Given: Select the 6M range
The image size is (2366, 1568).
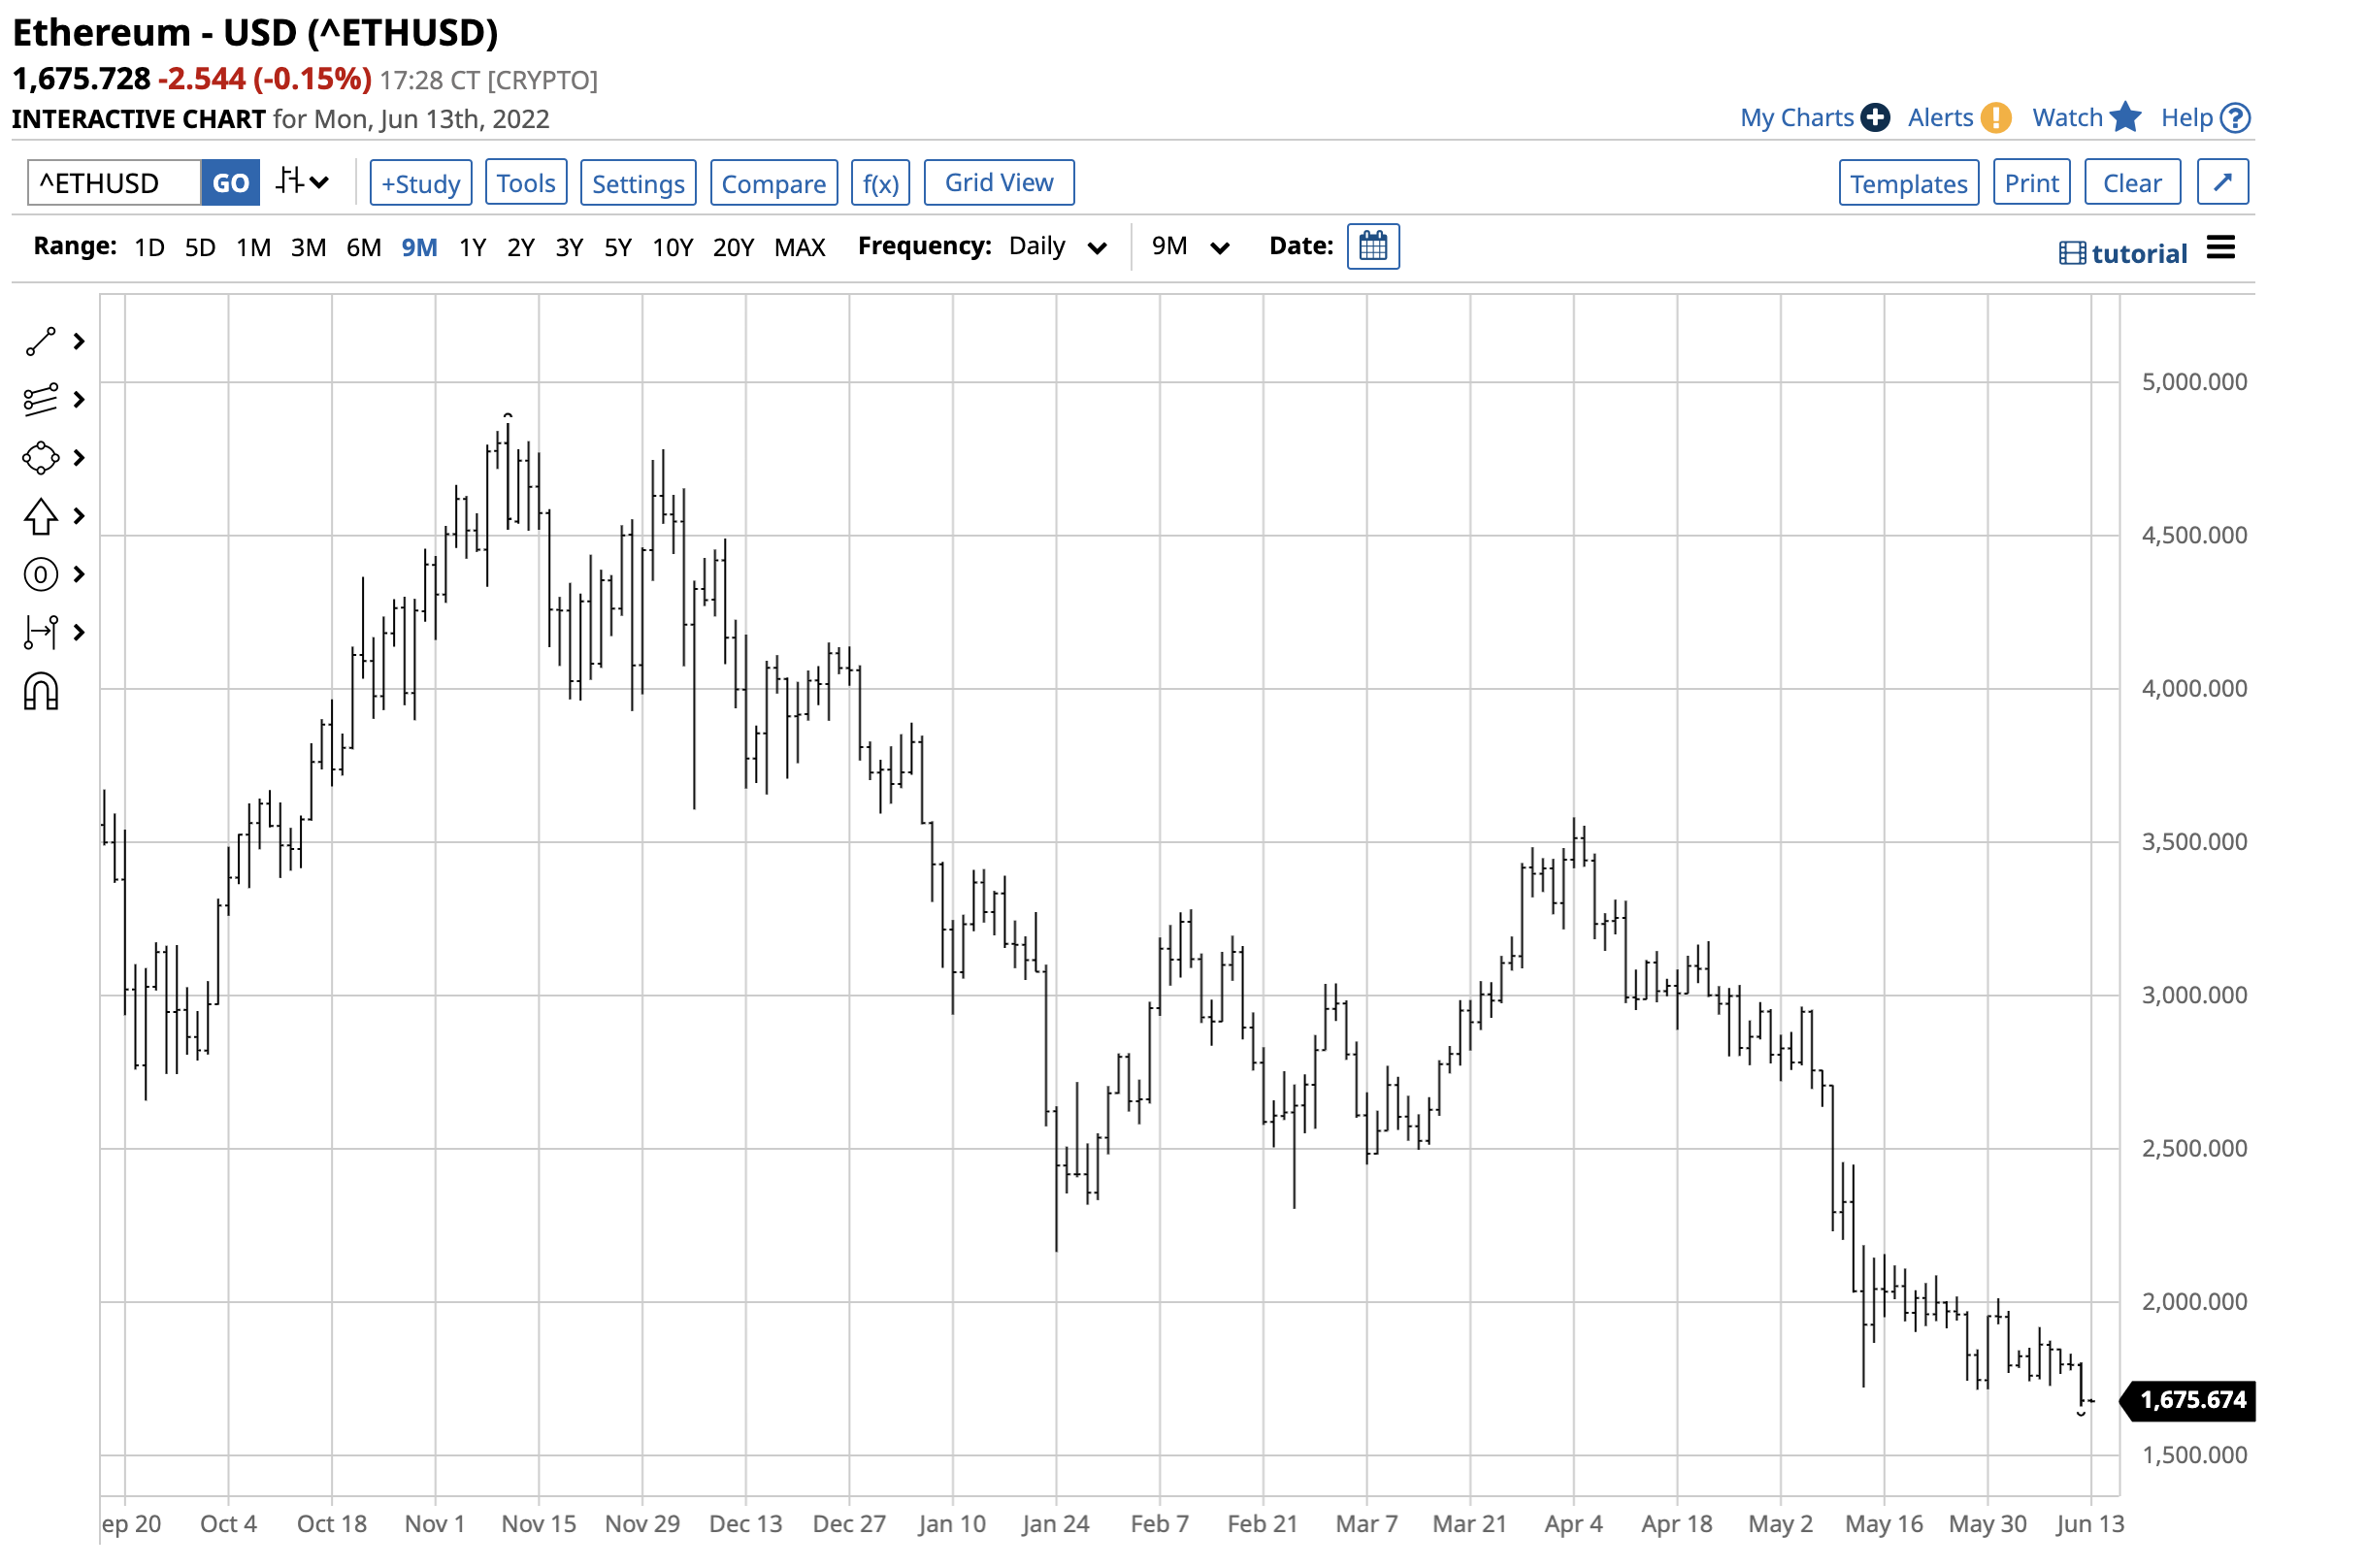Looking at the screenshot, I should (x=364, y=247).
